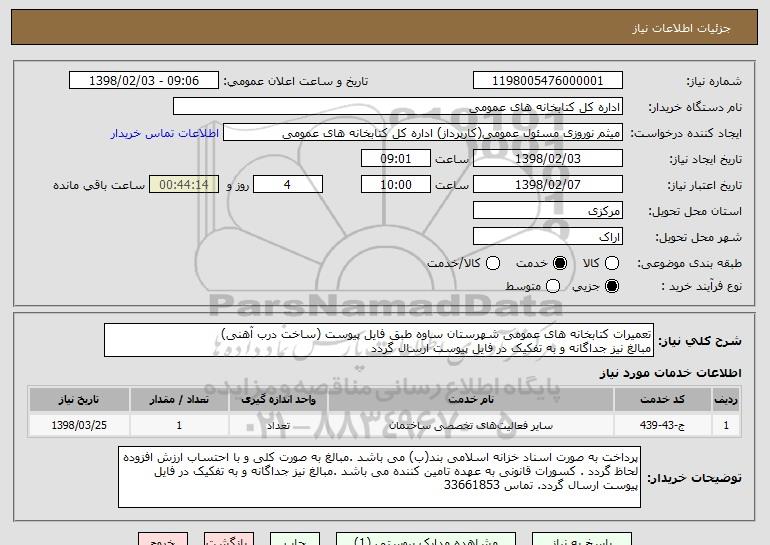The image size is (770, 545).
Task: Click the validity time field 10:00
Action: coord(396,185)
